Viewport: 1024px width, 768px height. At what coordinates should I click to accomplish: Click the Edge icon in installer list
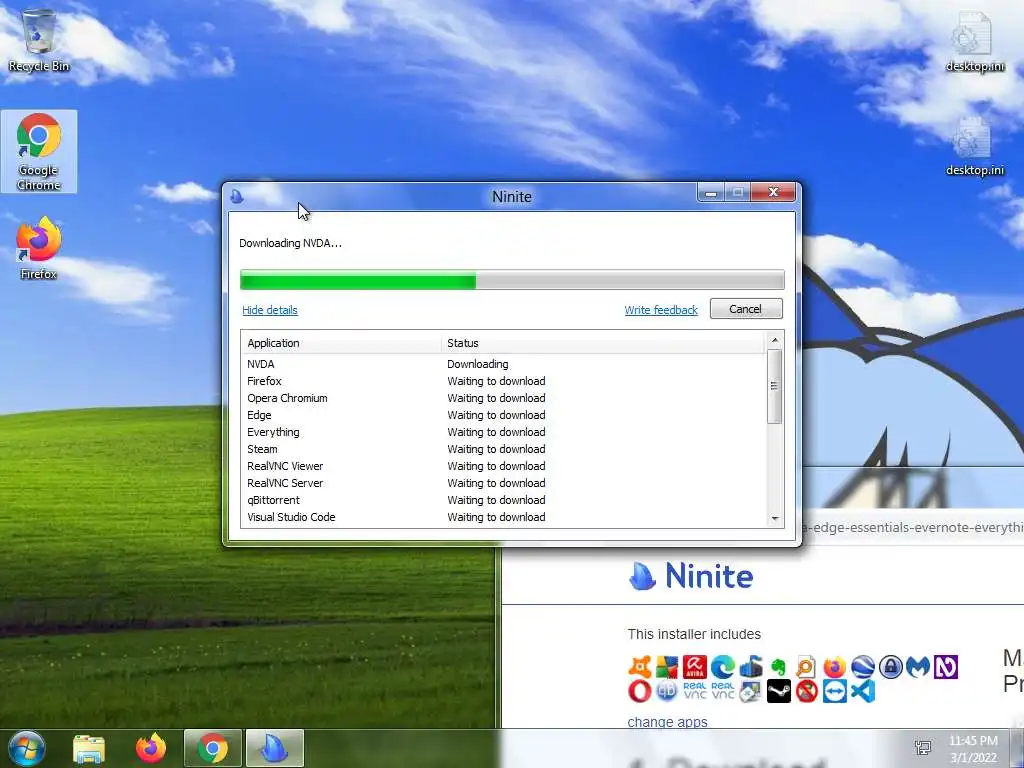coord(722,667)
